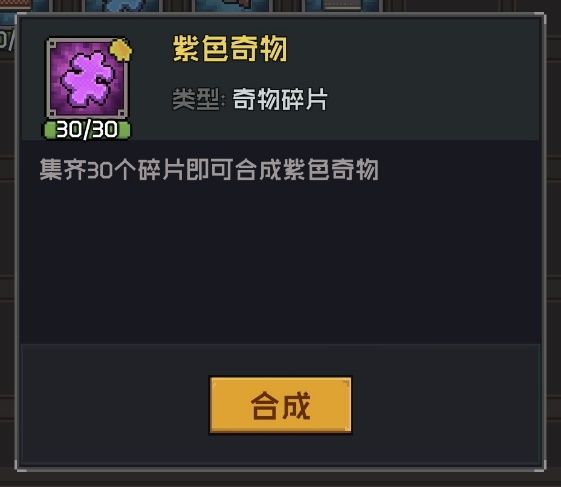The image size is (561, 487).
Task: Click green left cap of progress bar
Action: coord(49,130)
